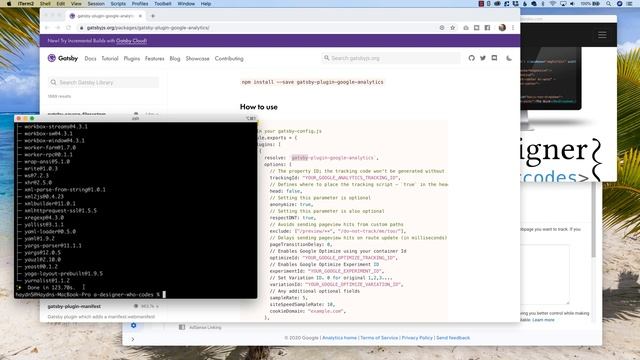
Task: Close the gatsby-plugin-google-analytics tab
Action: click(x=140, y=16)
